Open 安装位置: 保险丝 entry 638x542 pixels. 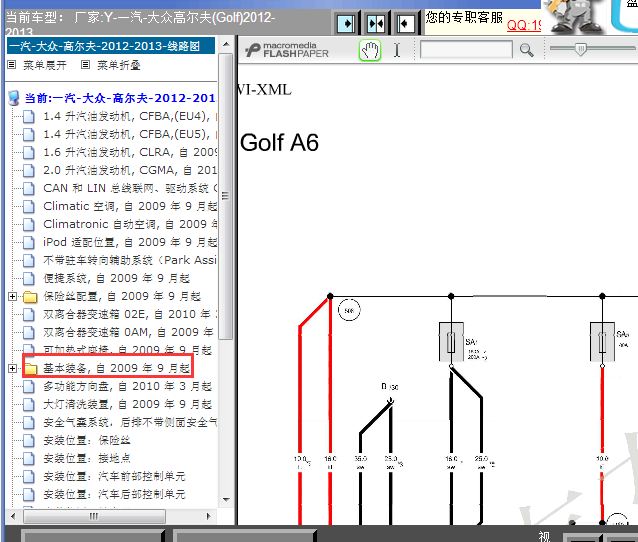(87, 440)
